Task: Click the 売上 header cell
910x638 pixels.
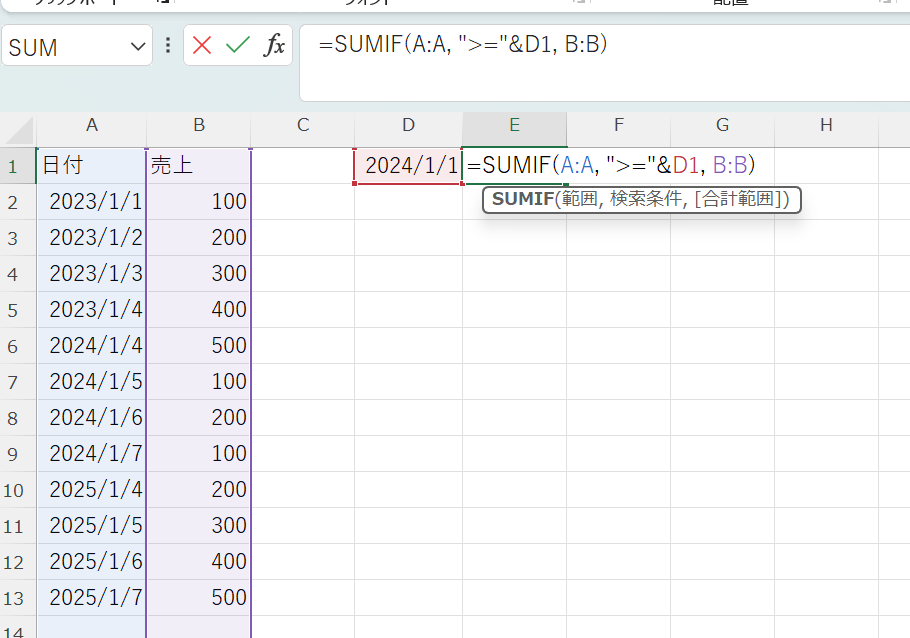Action: [x=199, y=166]
